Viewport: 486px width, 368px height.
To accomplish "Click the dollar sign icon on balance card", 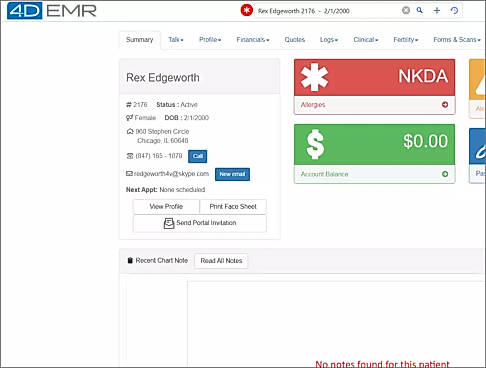I will coord(315,144).
